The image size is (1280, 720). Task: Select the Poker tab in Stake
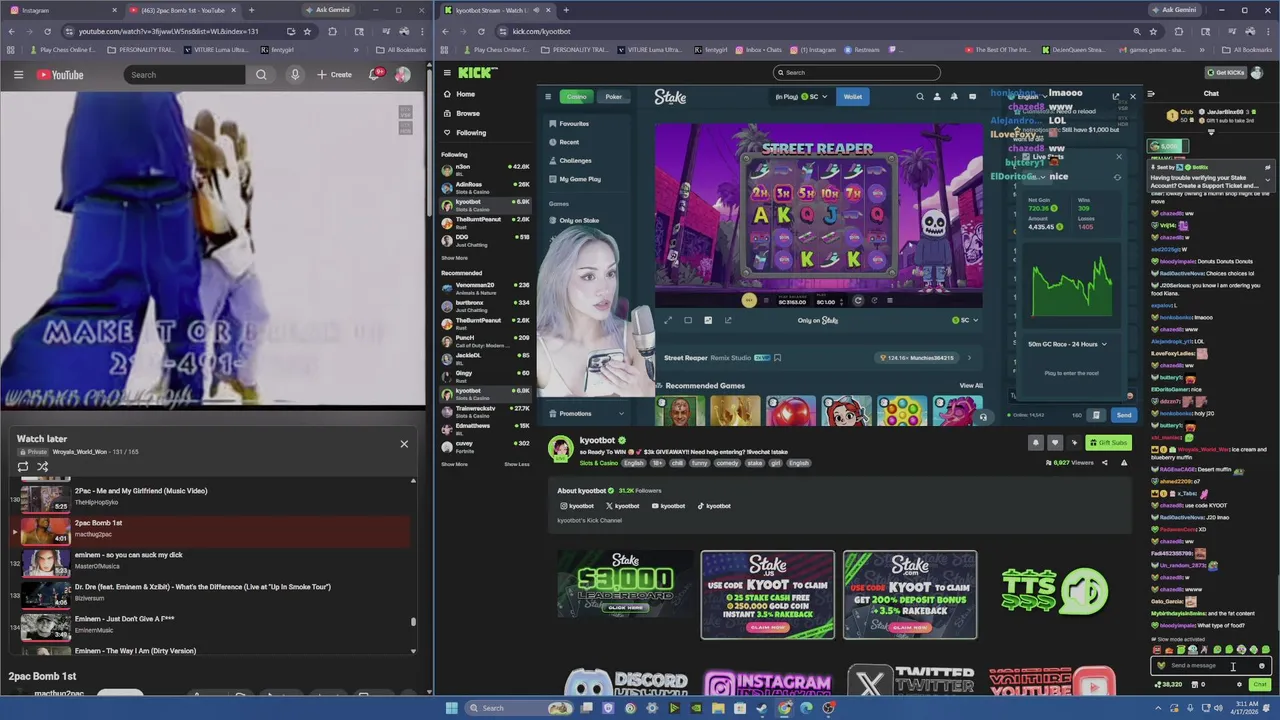point(613,97)
